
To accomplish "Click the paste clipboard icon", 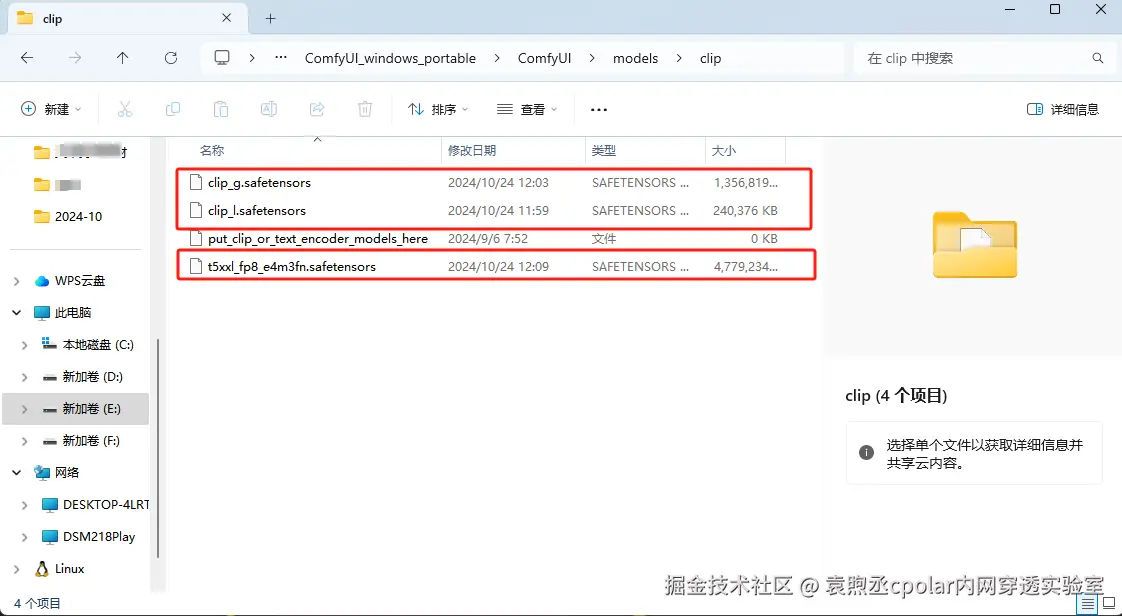I will click(x=220, y=109).
